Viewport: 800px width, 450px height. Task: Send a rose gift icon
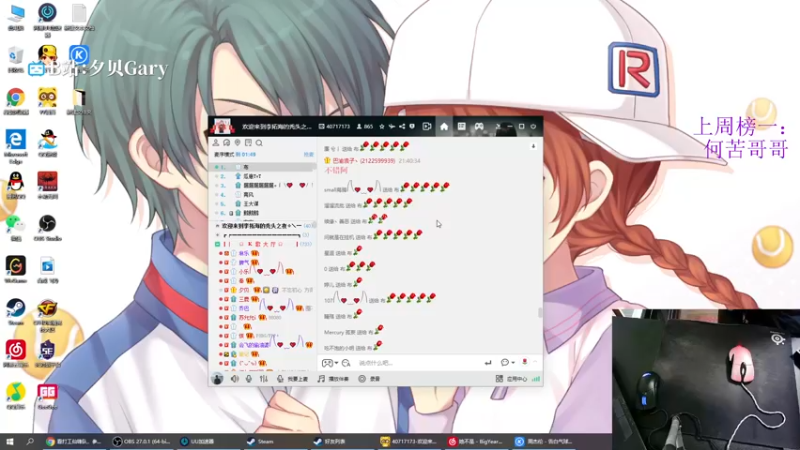(524, 362)
